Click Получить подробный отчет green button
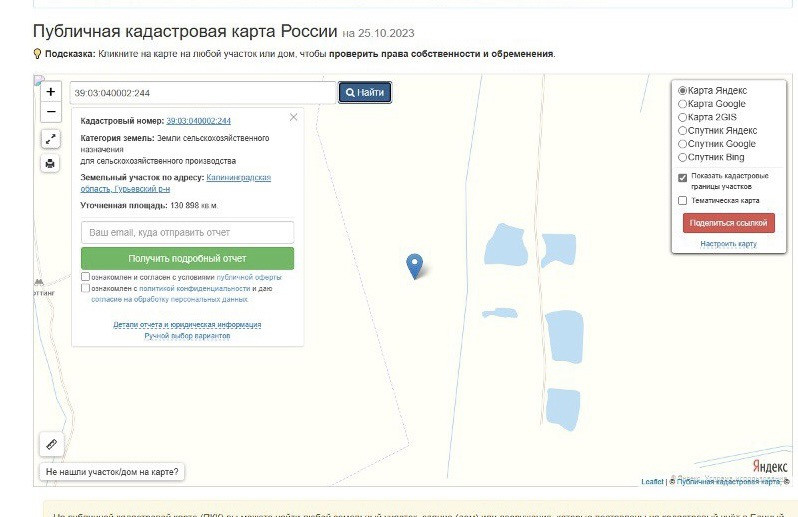The height and width of the screenshot is (517, 798). pyautogui.click(x=187, y=258)
